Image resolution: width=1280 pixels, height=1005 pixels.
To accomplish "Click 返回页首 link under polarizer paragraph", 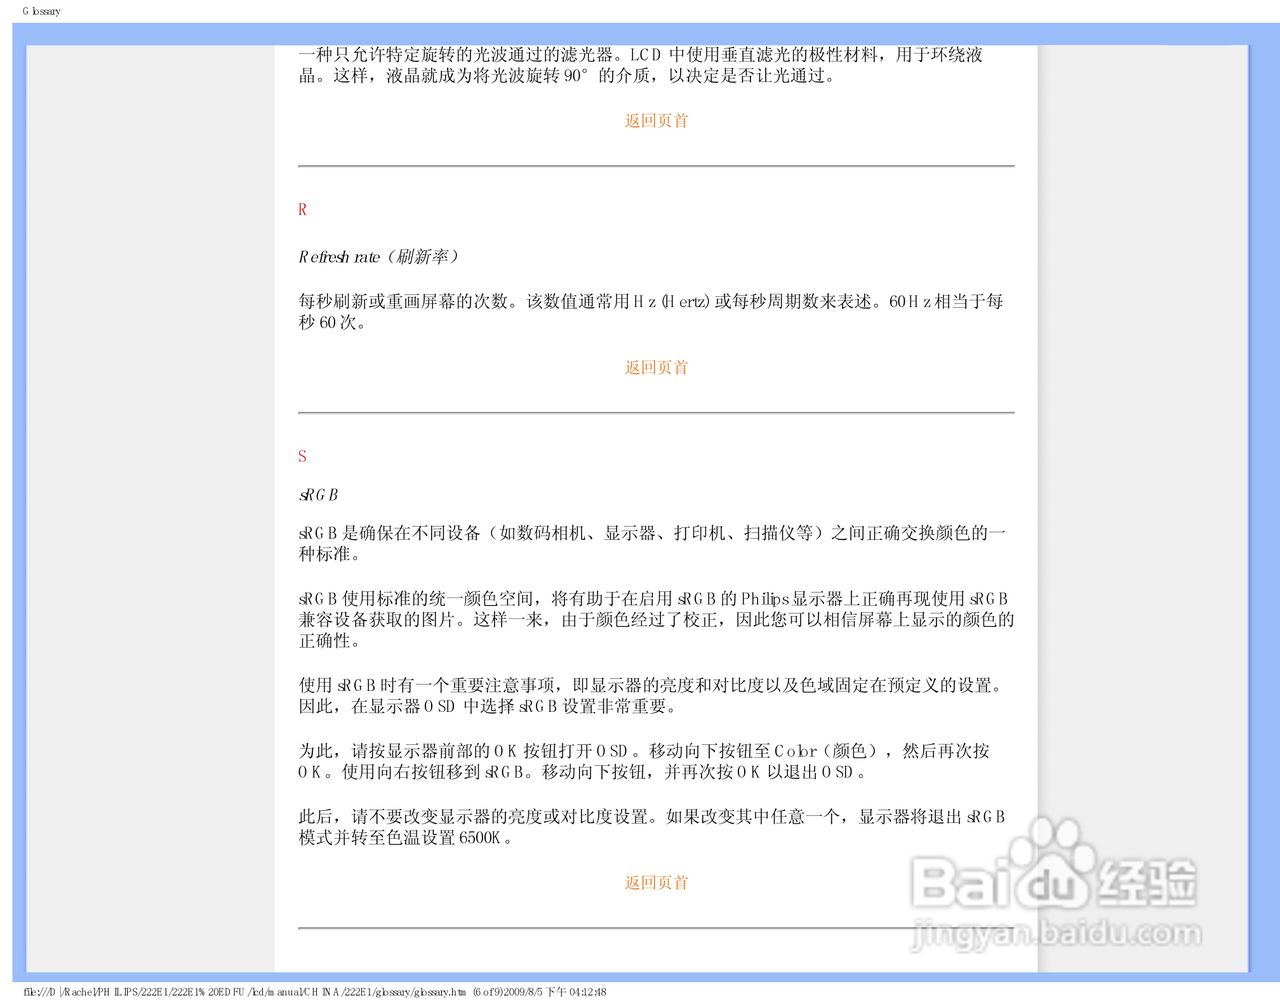I will pos(656,121).
